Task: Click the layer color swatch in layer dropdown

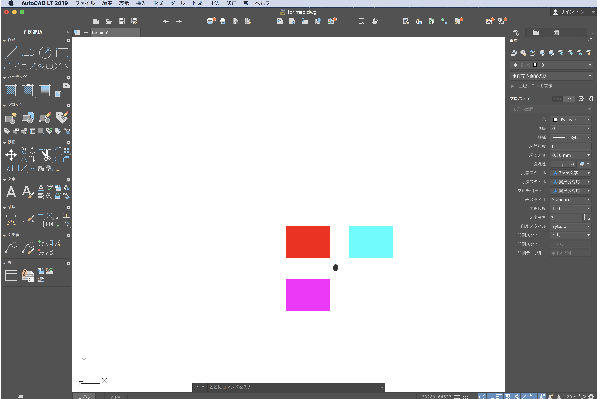Action: [x=535, y=65]
